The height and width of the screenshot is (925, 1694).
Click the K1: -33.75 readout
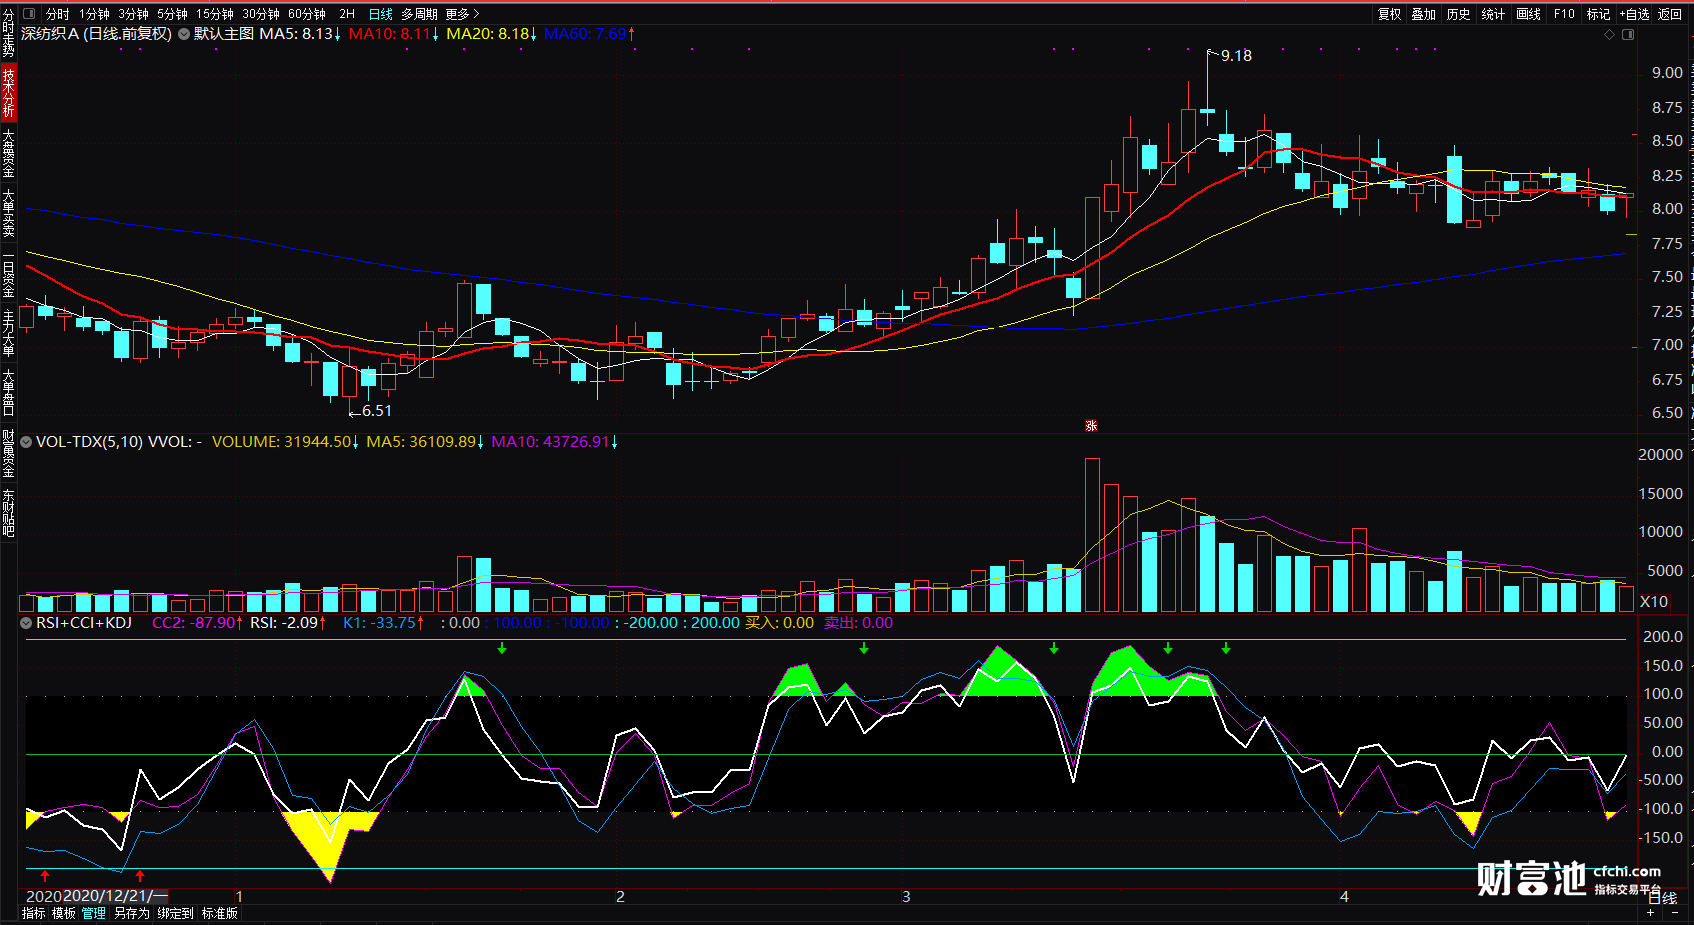click(384, 623)
